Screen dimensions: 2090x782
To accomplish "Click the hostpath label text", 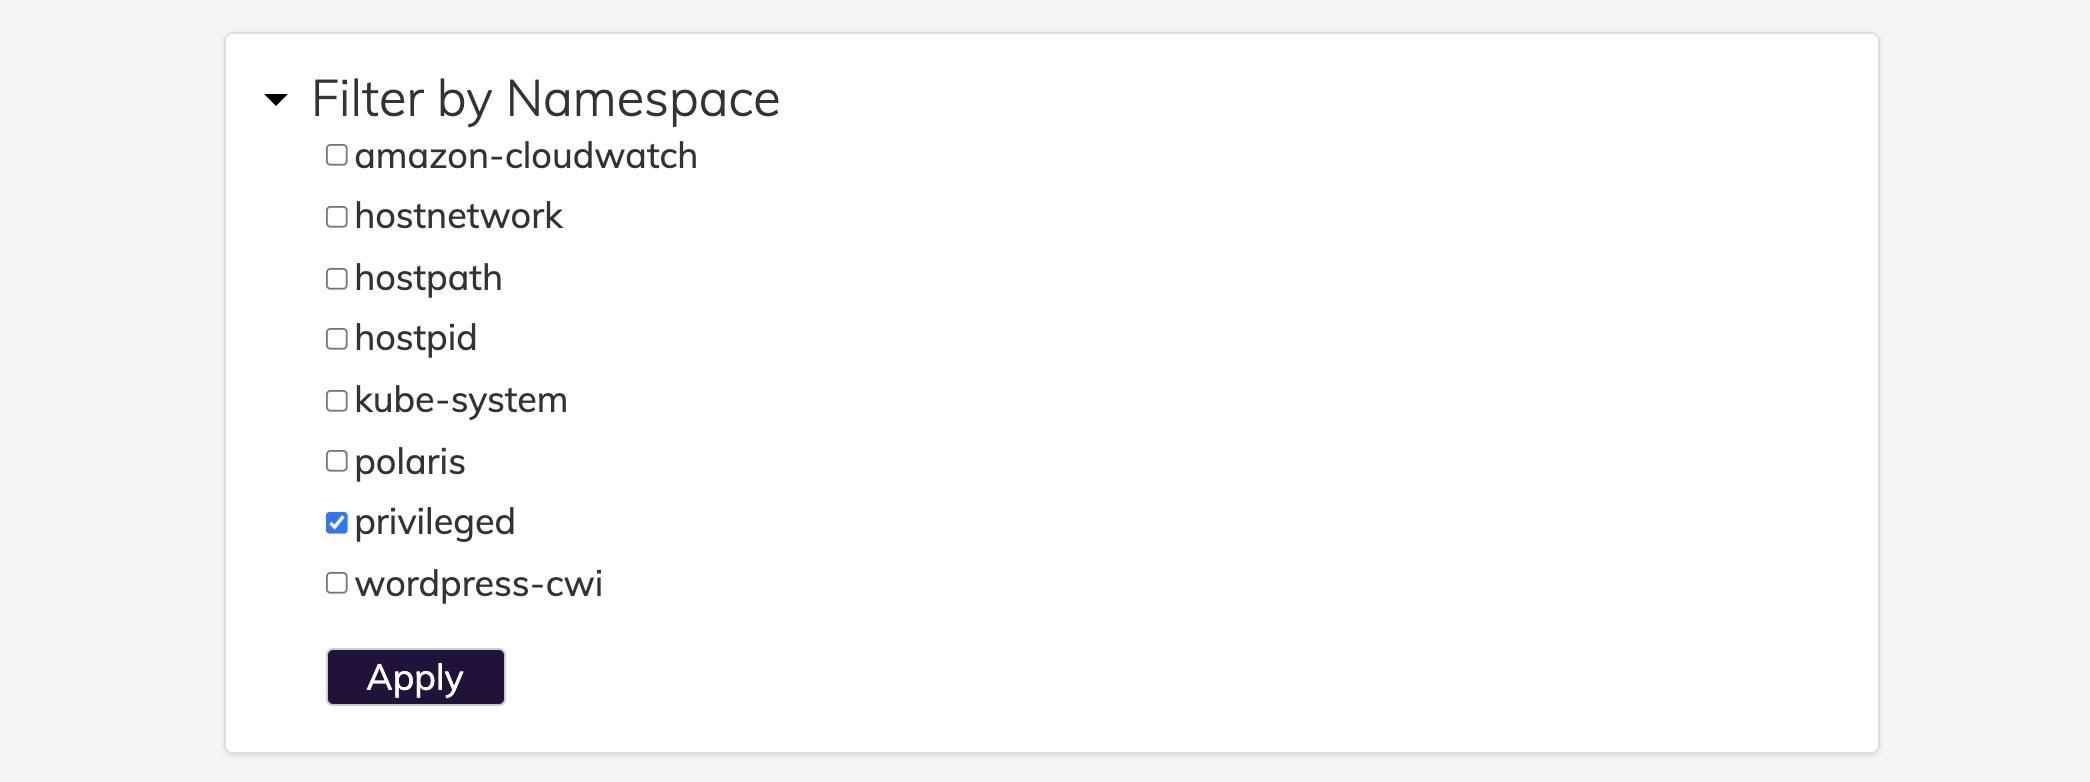I will pos(428,278).
